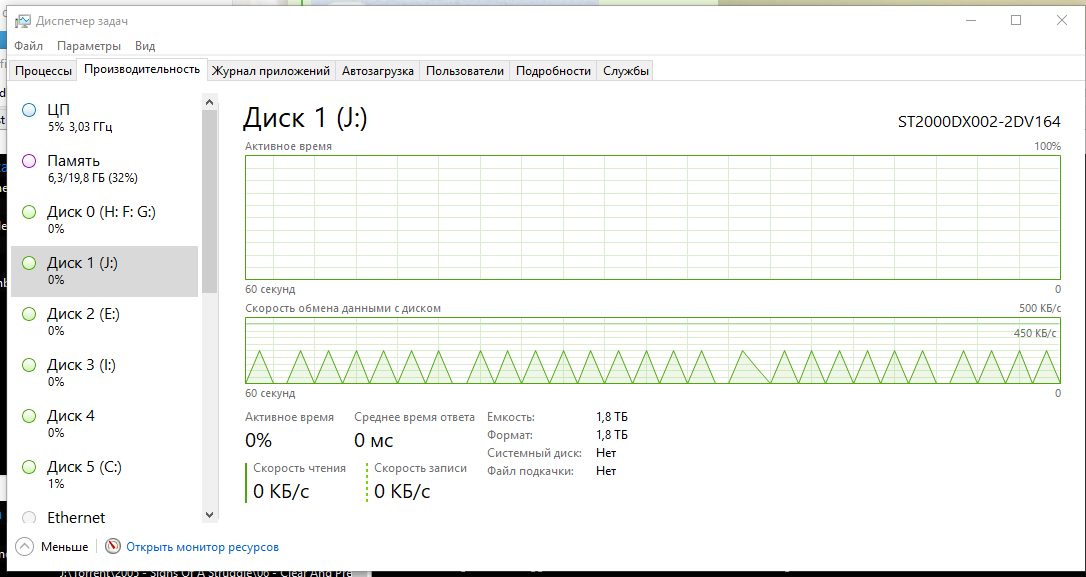Select Диск 0 (H: F: G:) entry

105,220
